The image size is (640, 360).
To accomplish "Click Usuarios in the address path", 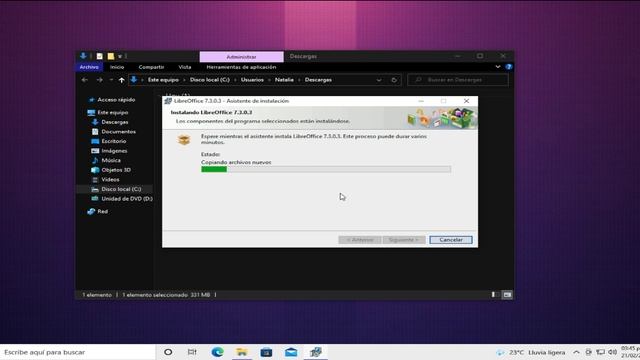I will 252,80.
